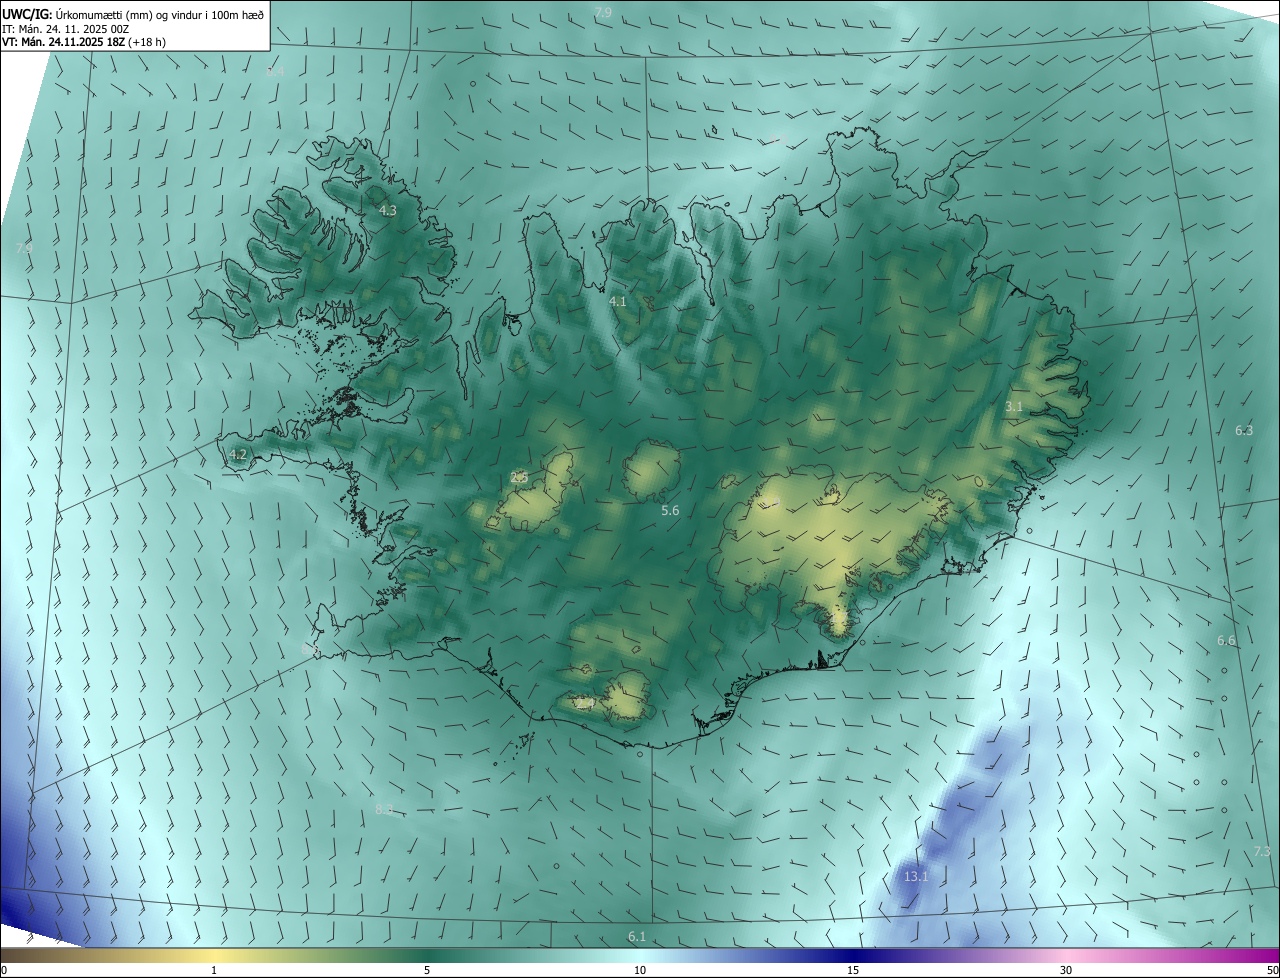Click the 4.2 value on the western peninsula

(x=237, y=454)
